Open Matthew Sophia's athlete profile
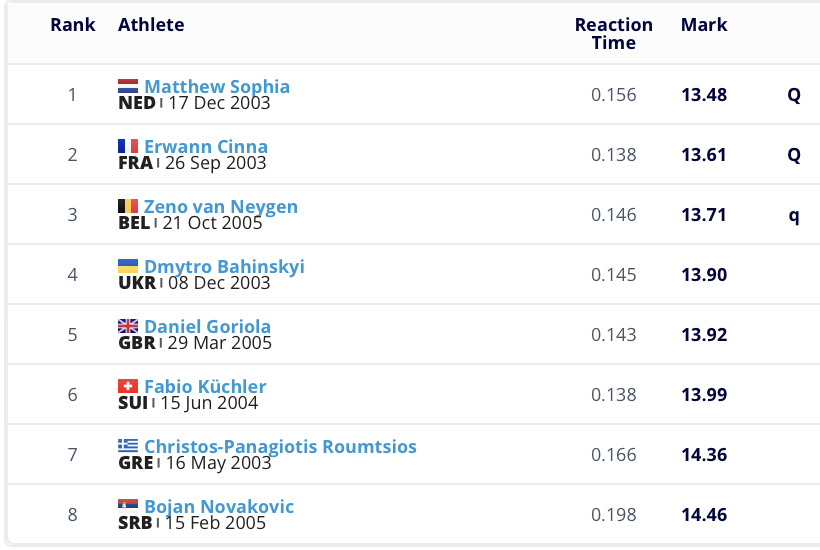Image resolution: width=820 pixels, height=550 pixels. [217, 87]
